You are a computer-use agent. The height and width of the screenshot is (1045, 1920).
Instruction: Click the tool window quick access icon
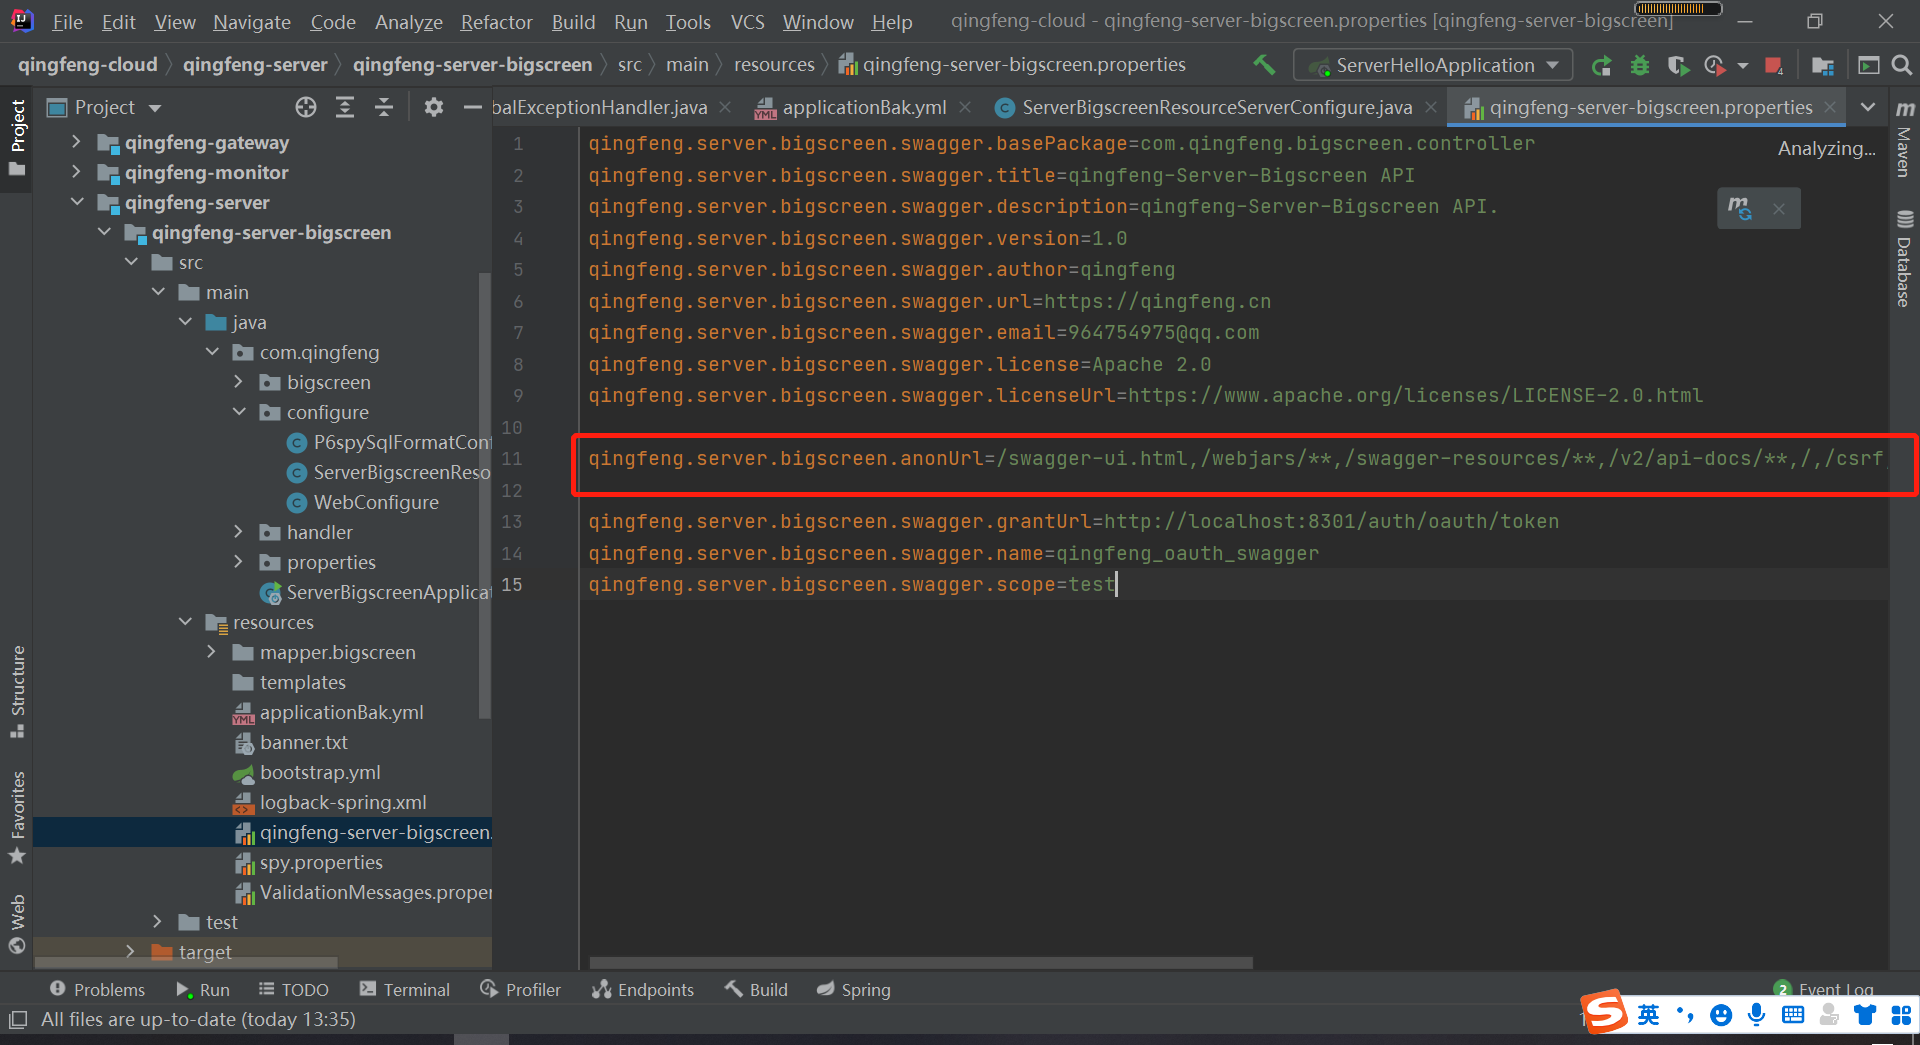(18, 1020)
